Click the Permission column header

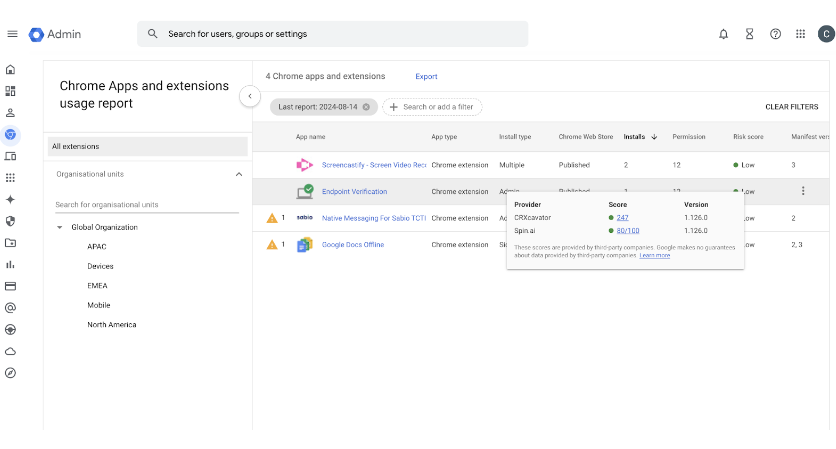tap(688, 137)
